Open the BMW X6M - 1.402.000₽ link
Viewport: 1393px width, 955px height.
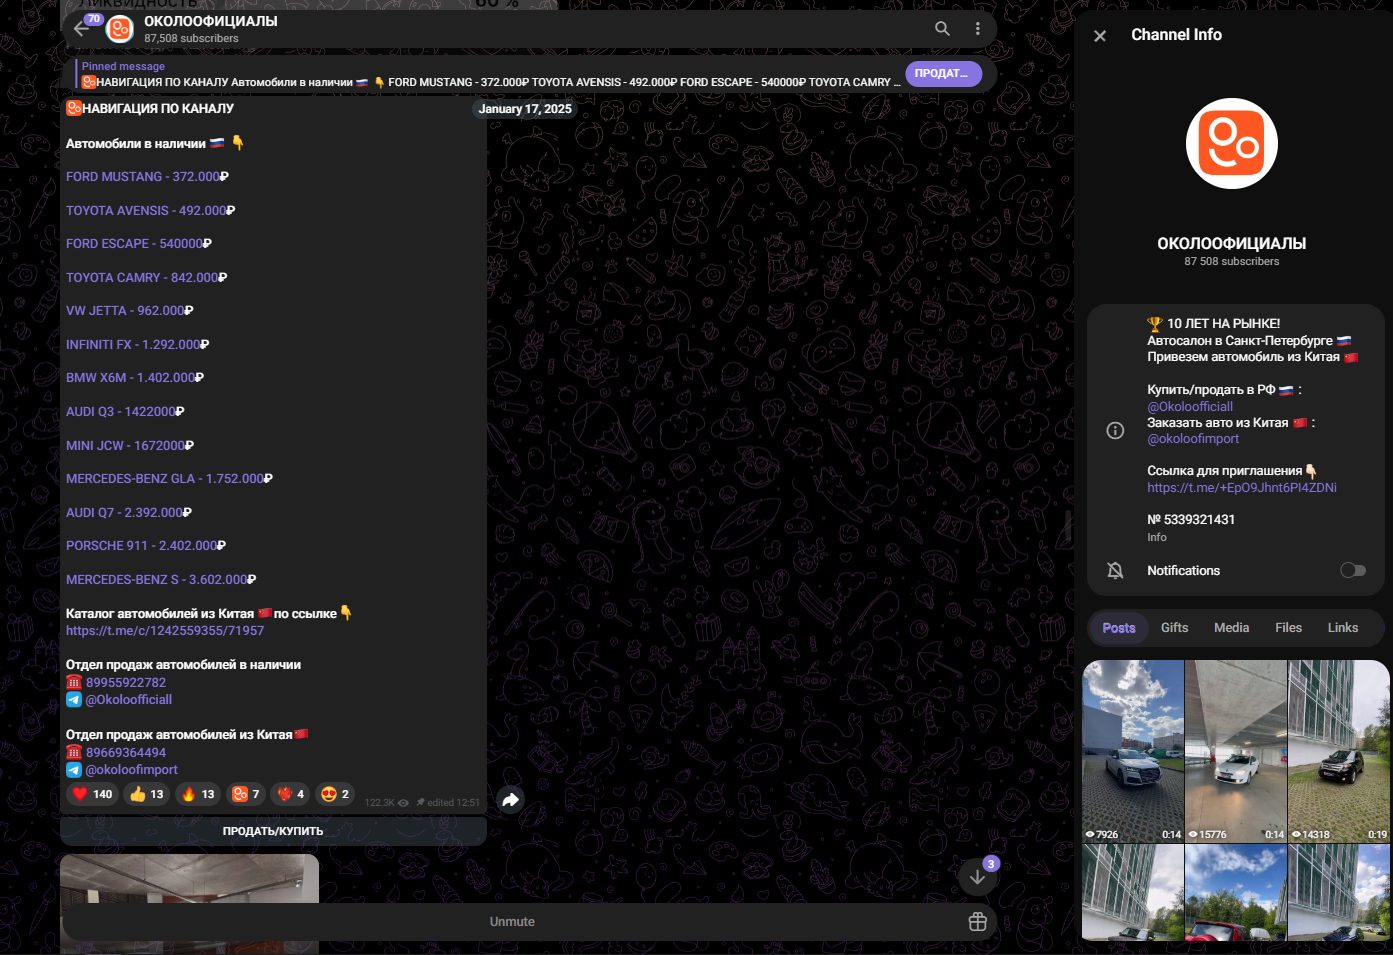135,378
